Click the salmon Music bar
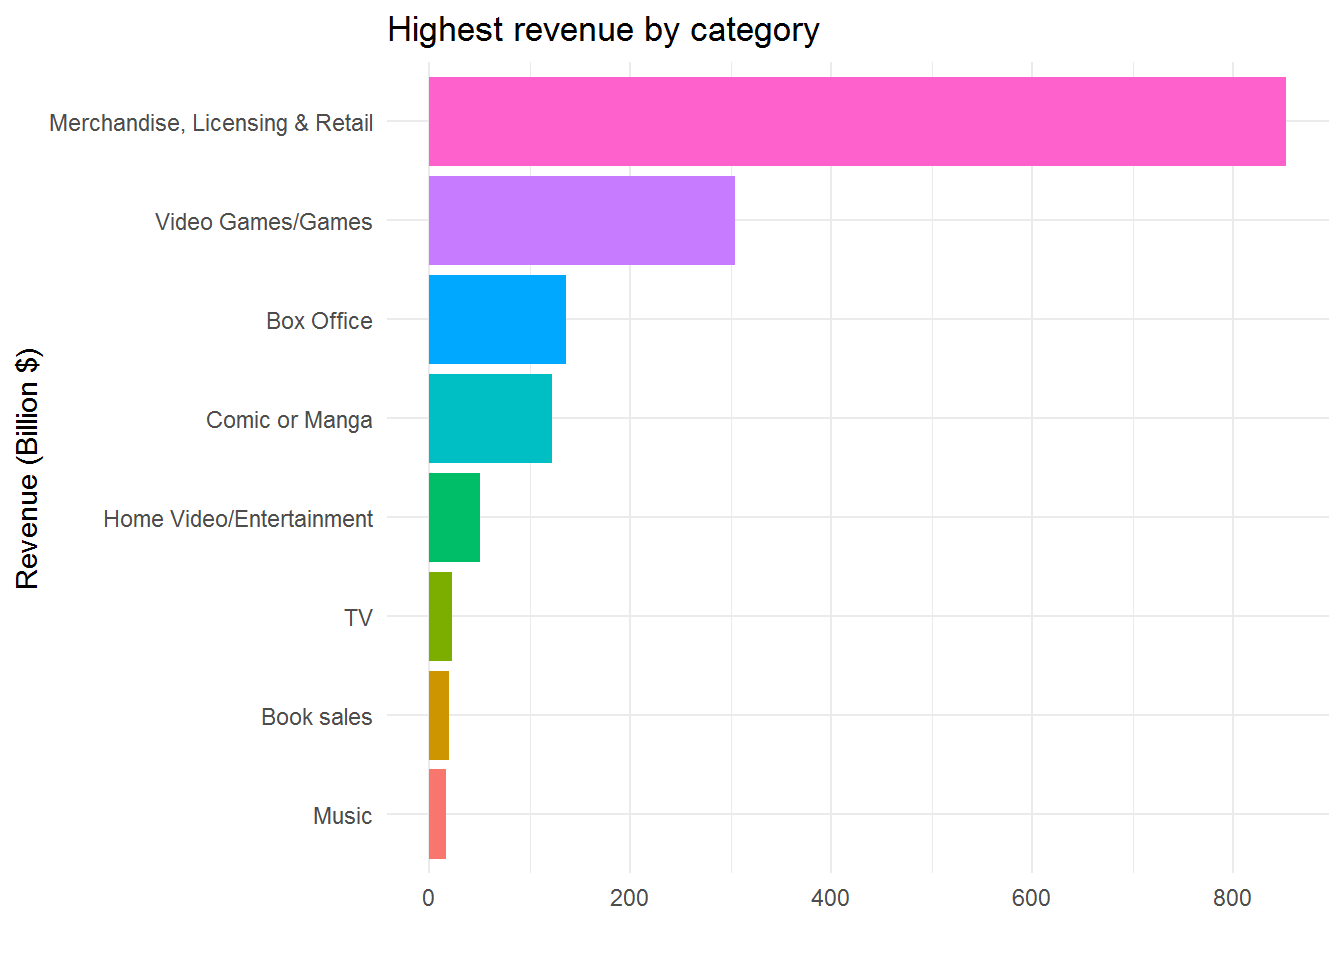 pos(436,815)
